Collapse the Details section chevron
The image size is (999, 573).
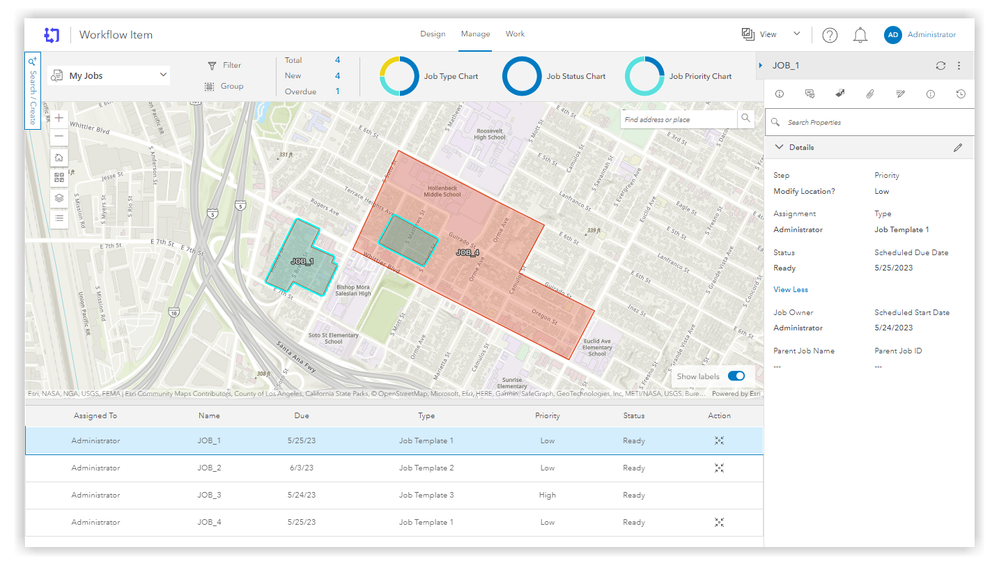[x=779, y=147]
